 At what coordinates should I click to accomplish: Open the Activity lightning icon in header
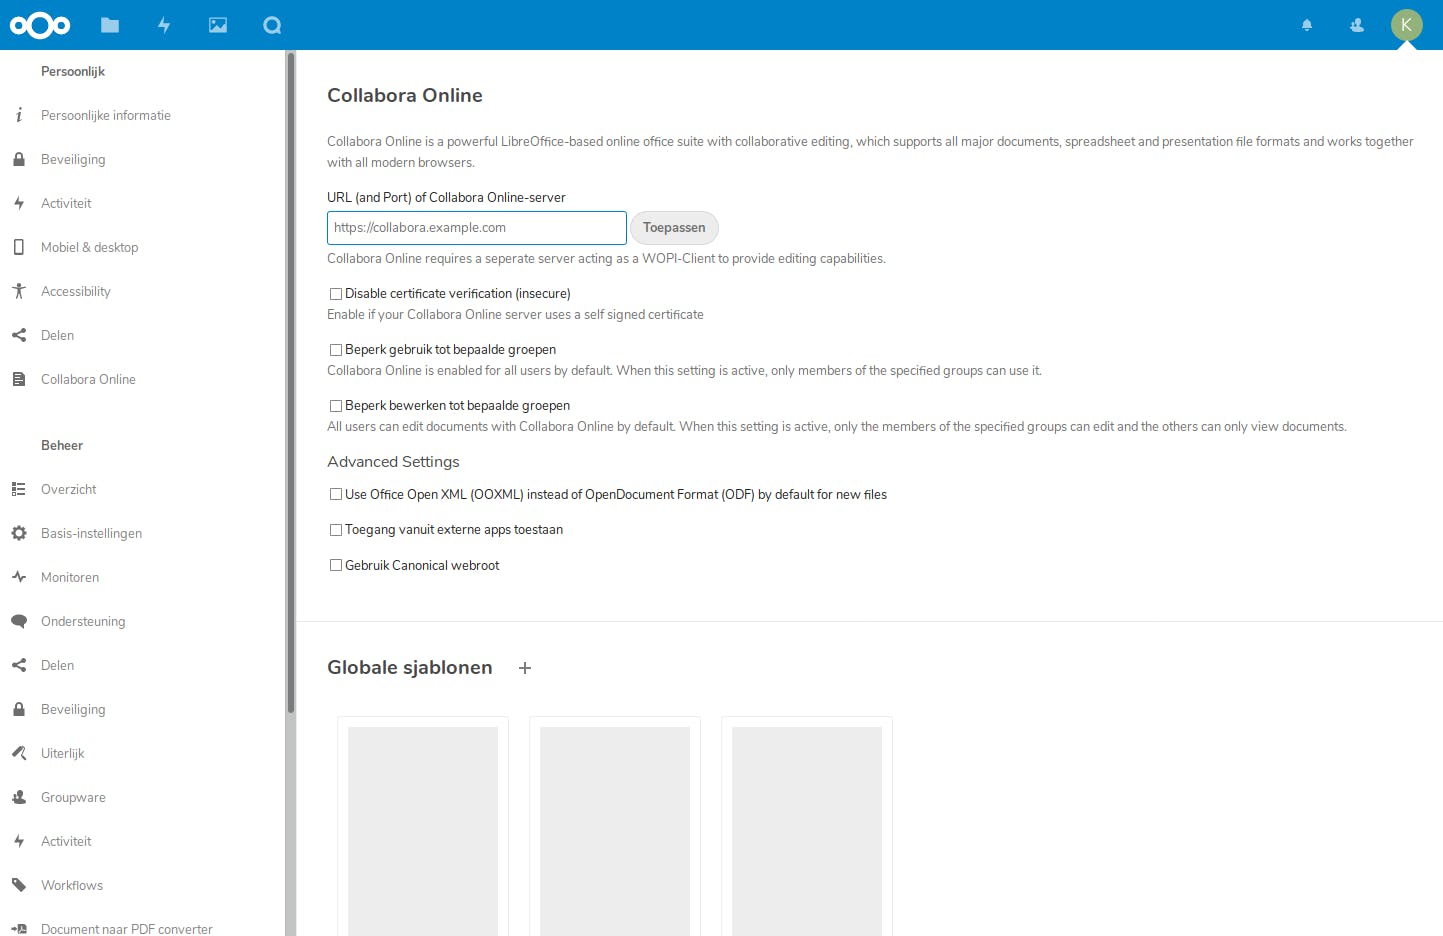point(164,25)
